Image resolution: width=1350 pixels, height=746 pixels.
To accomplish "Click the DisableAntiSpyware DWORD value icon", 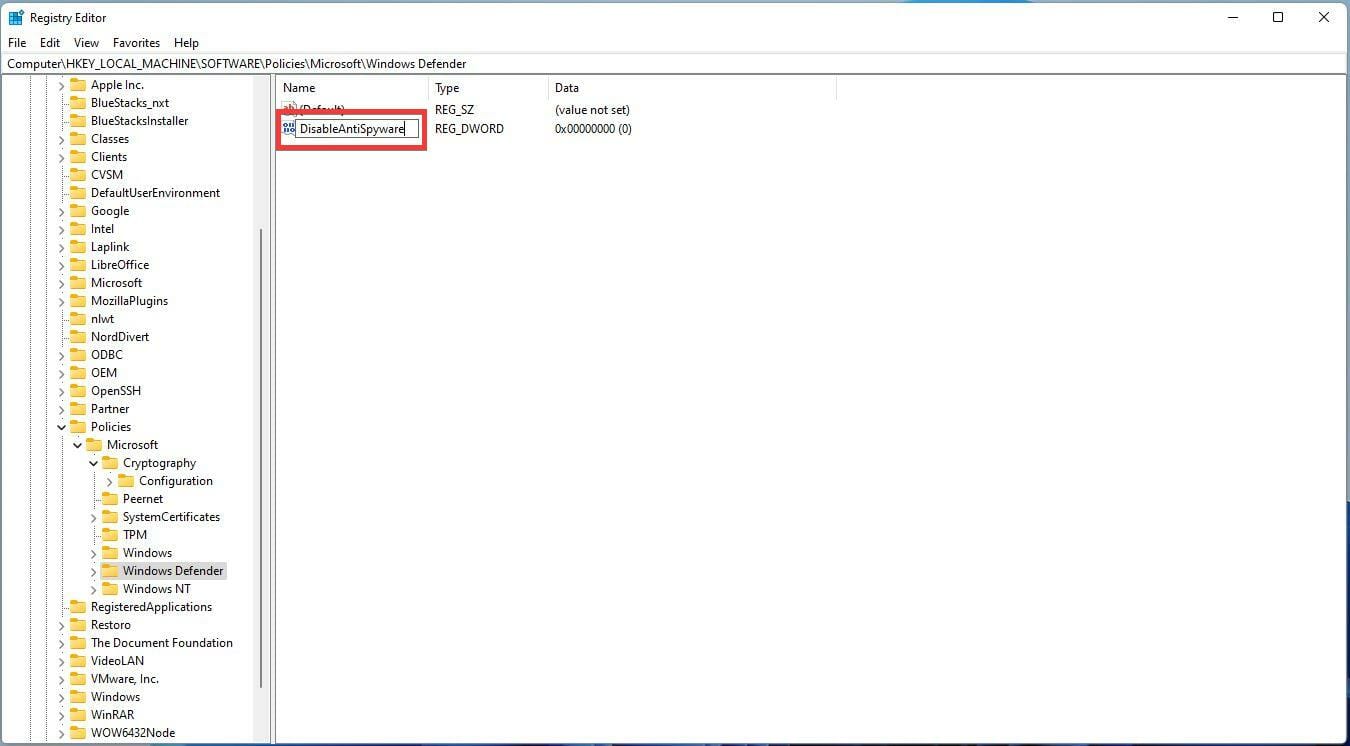I will tap(289, 129).
